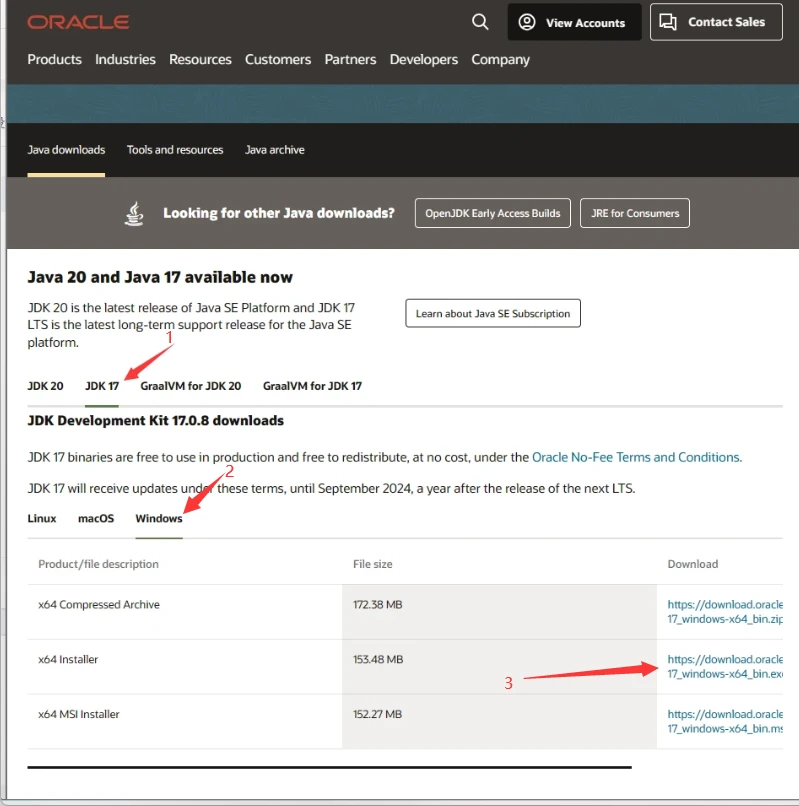
Task: Click the horizontal table scrollbar
Action: [330, 767]
